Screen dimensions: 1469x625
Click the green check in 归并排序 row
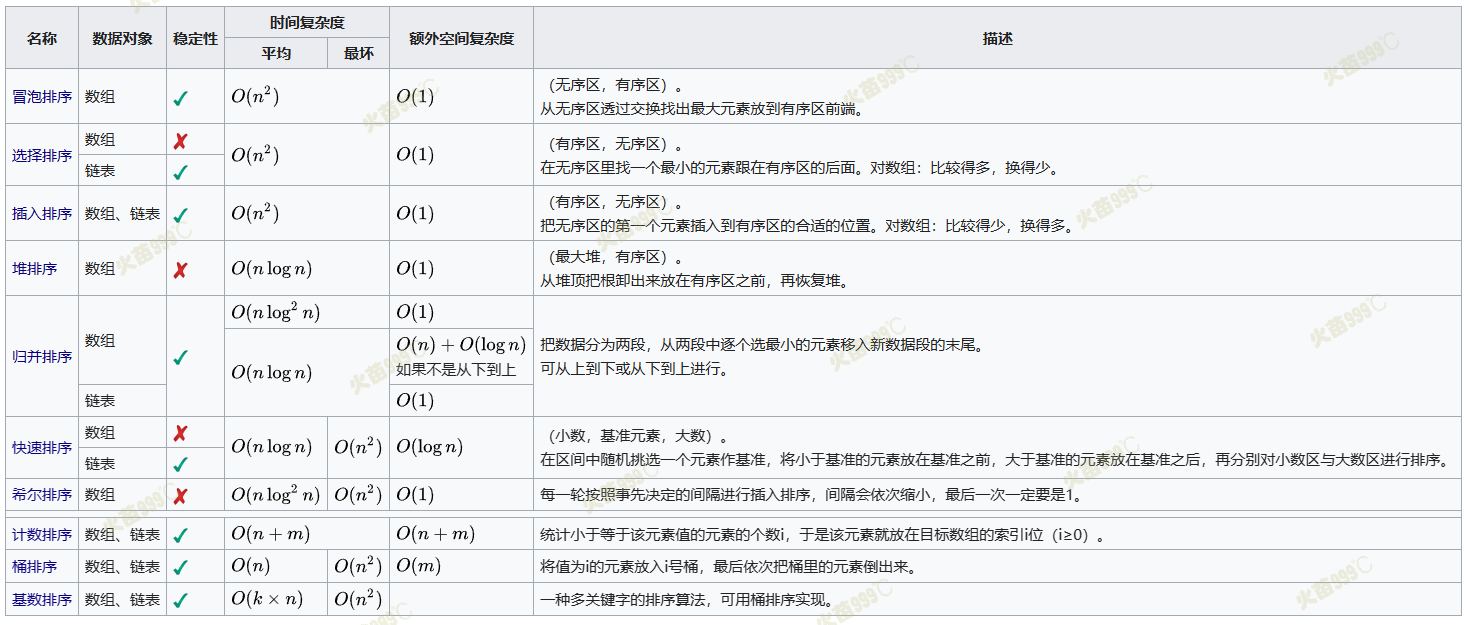[x=180, y=357]
